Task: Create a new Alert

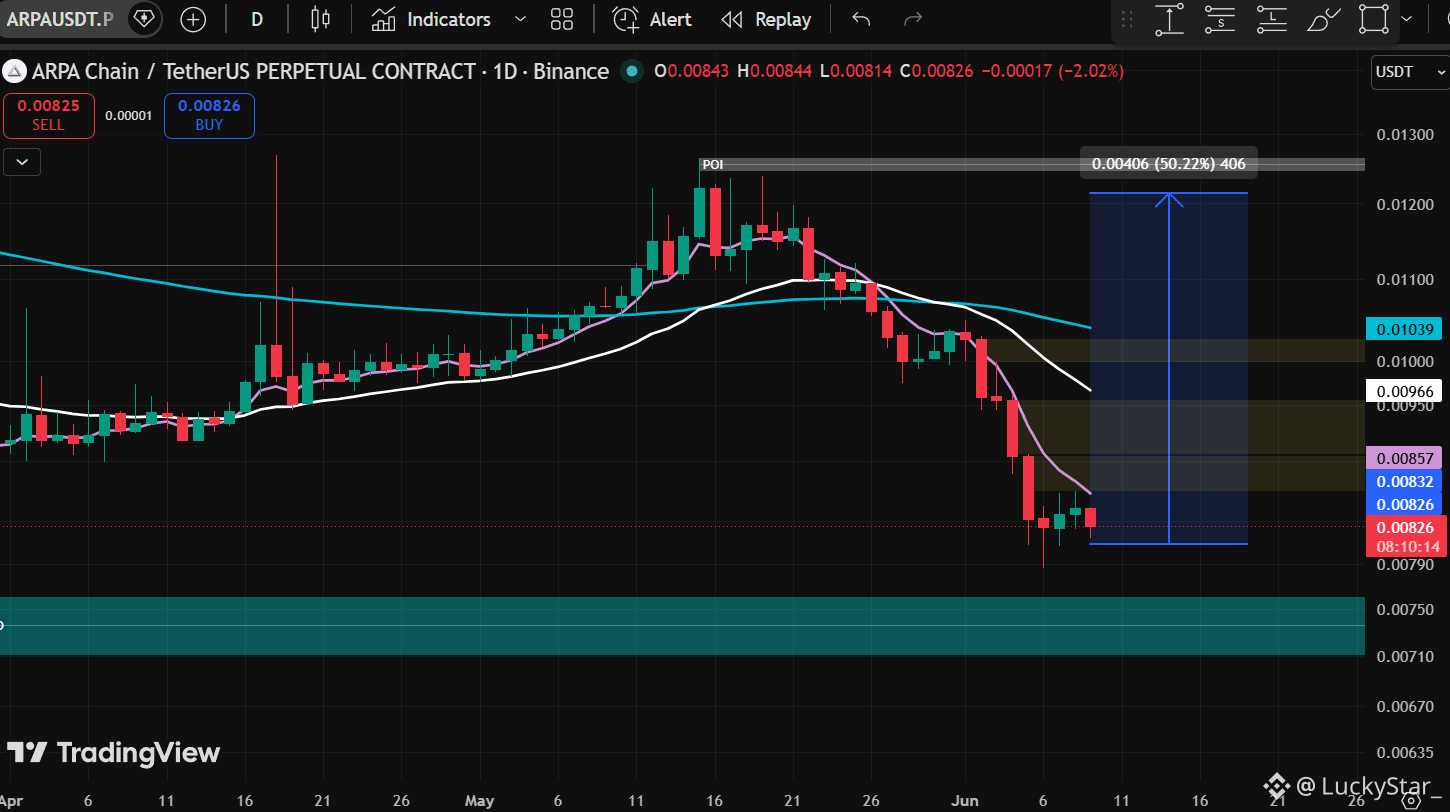Action: 652,19
